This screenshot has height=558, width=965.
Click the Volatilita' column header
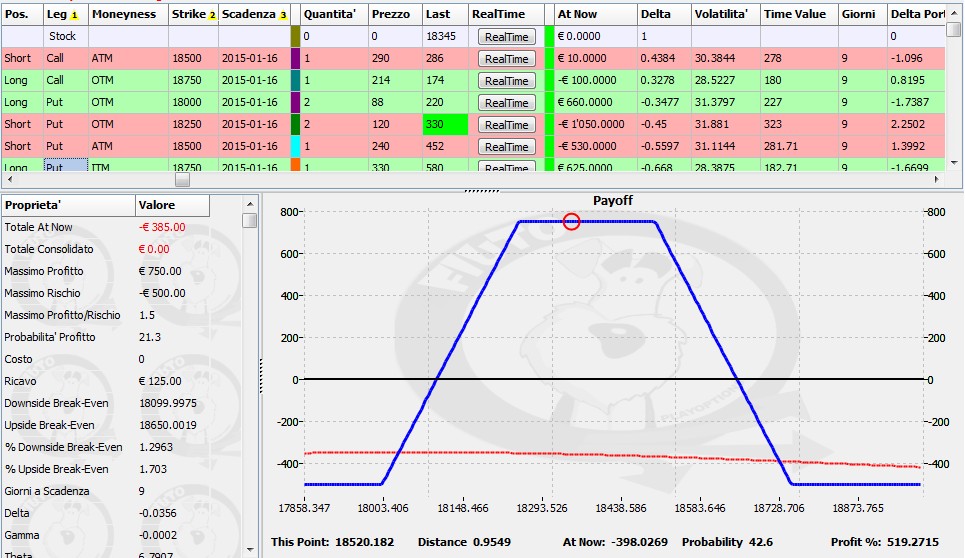(x=725, y=14)
